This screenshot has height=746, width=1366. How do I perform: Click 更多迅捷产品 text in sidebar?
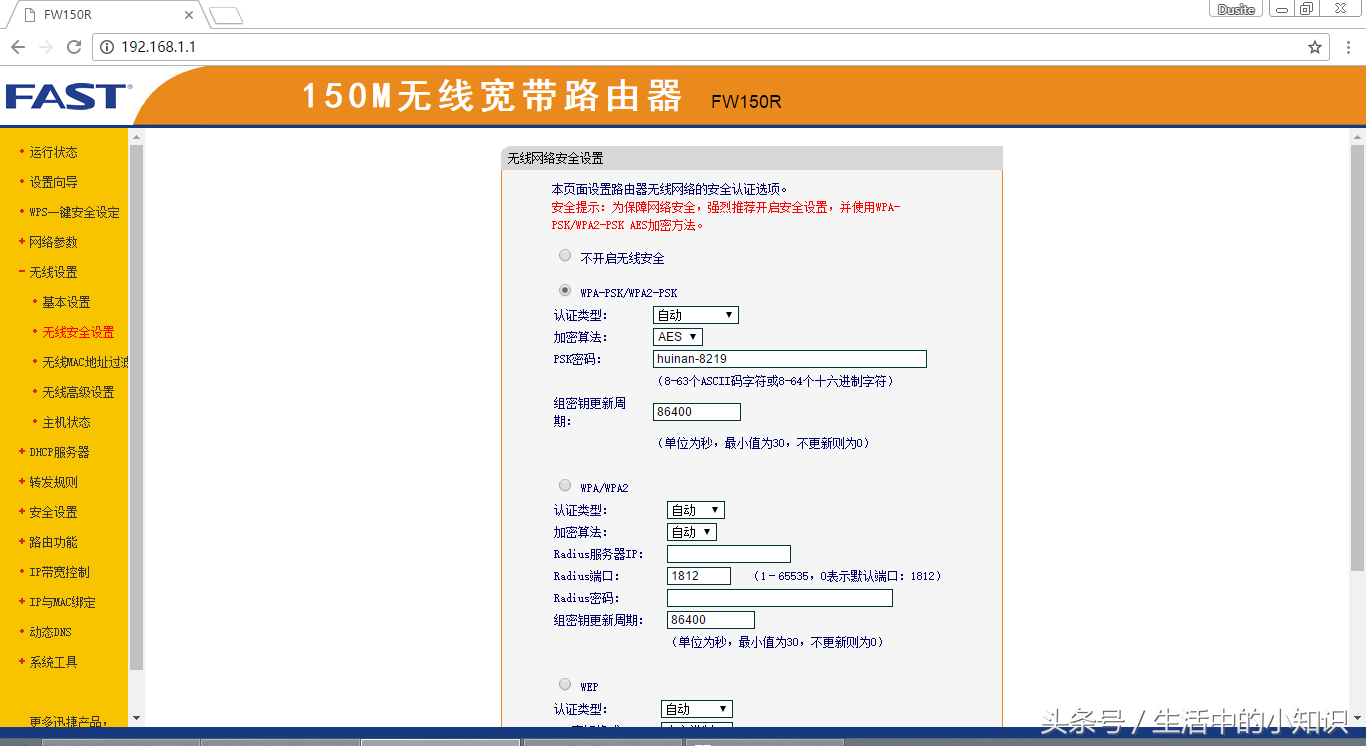tap(68, 720)
